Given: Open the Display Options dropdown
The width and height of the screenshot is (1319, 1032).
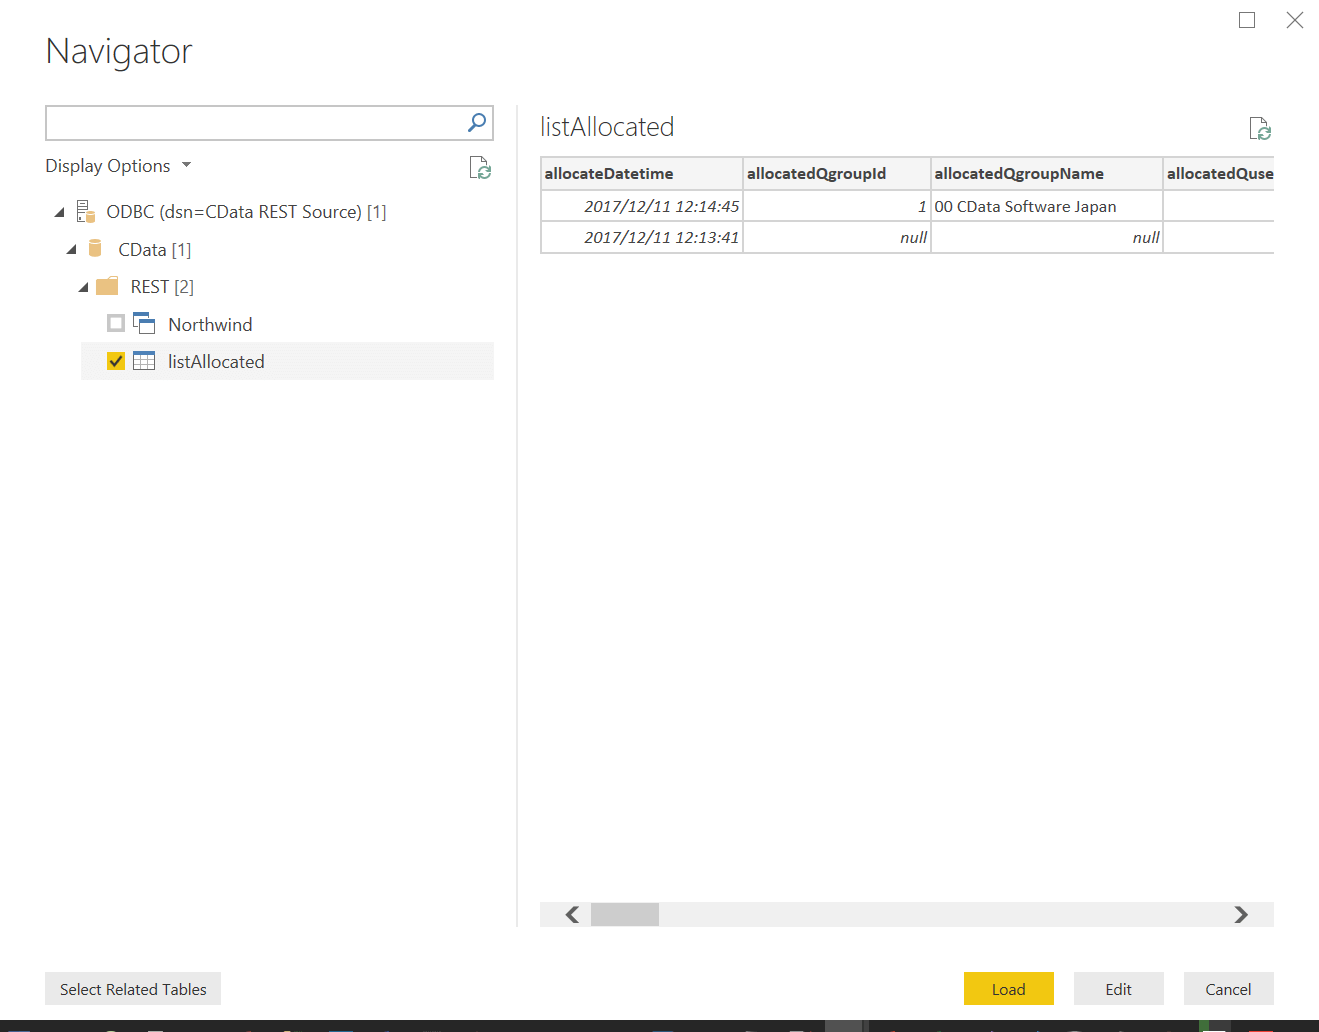Looking at the screenshot, I should [118, 166].
